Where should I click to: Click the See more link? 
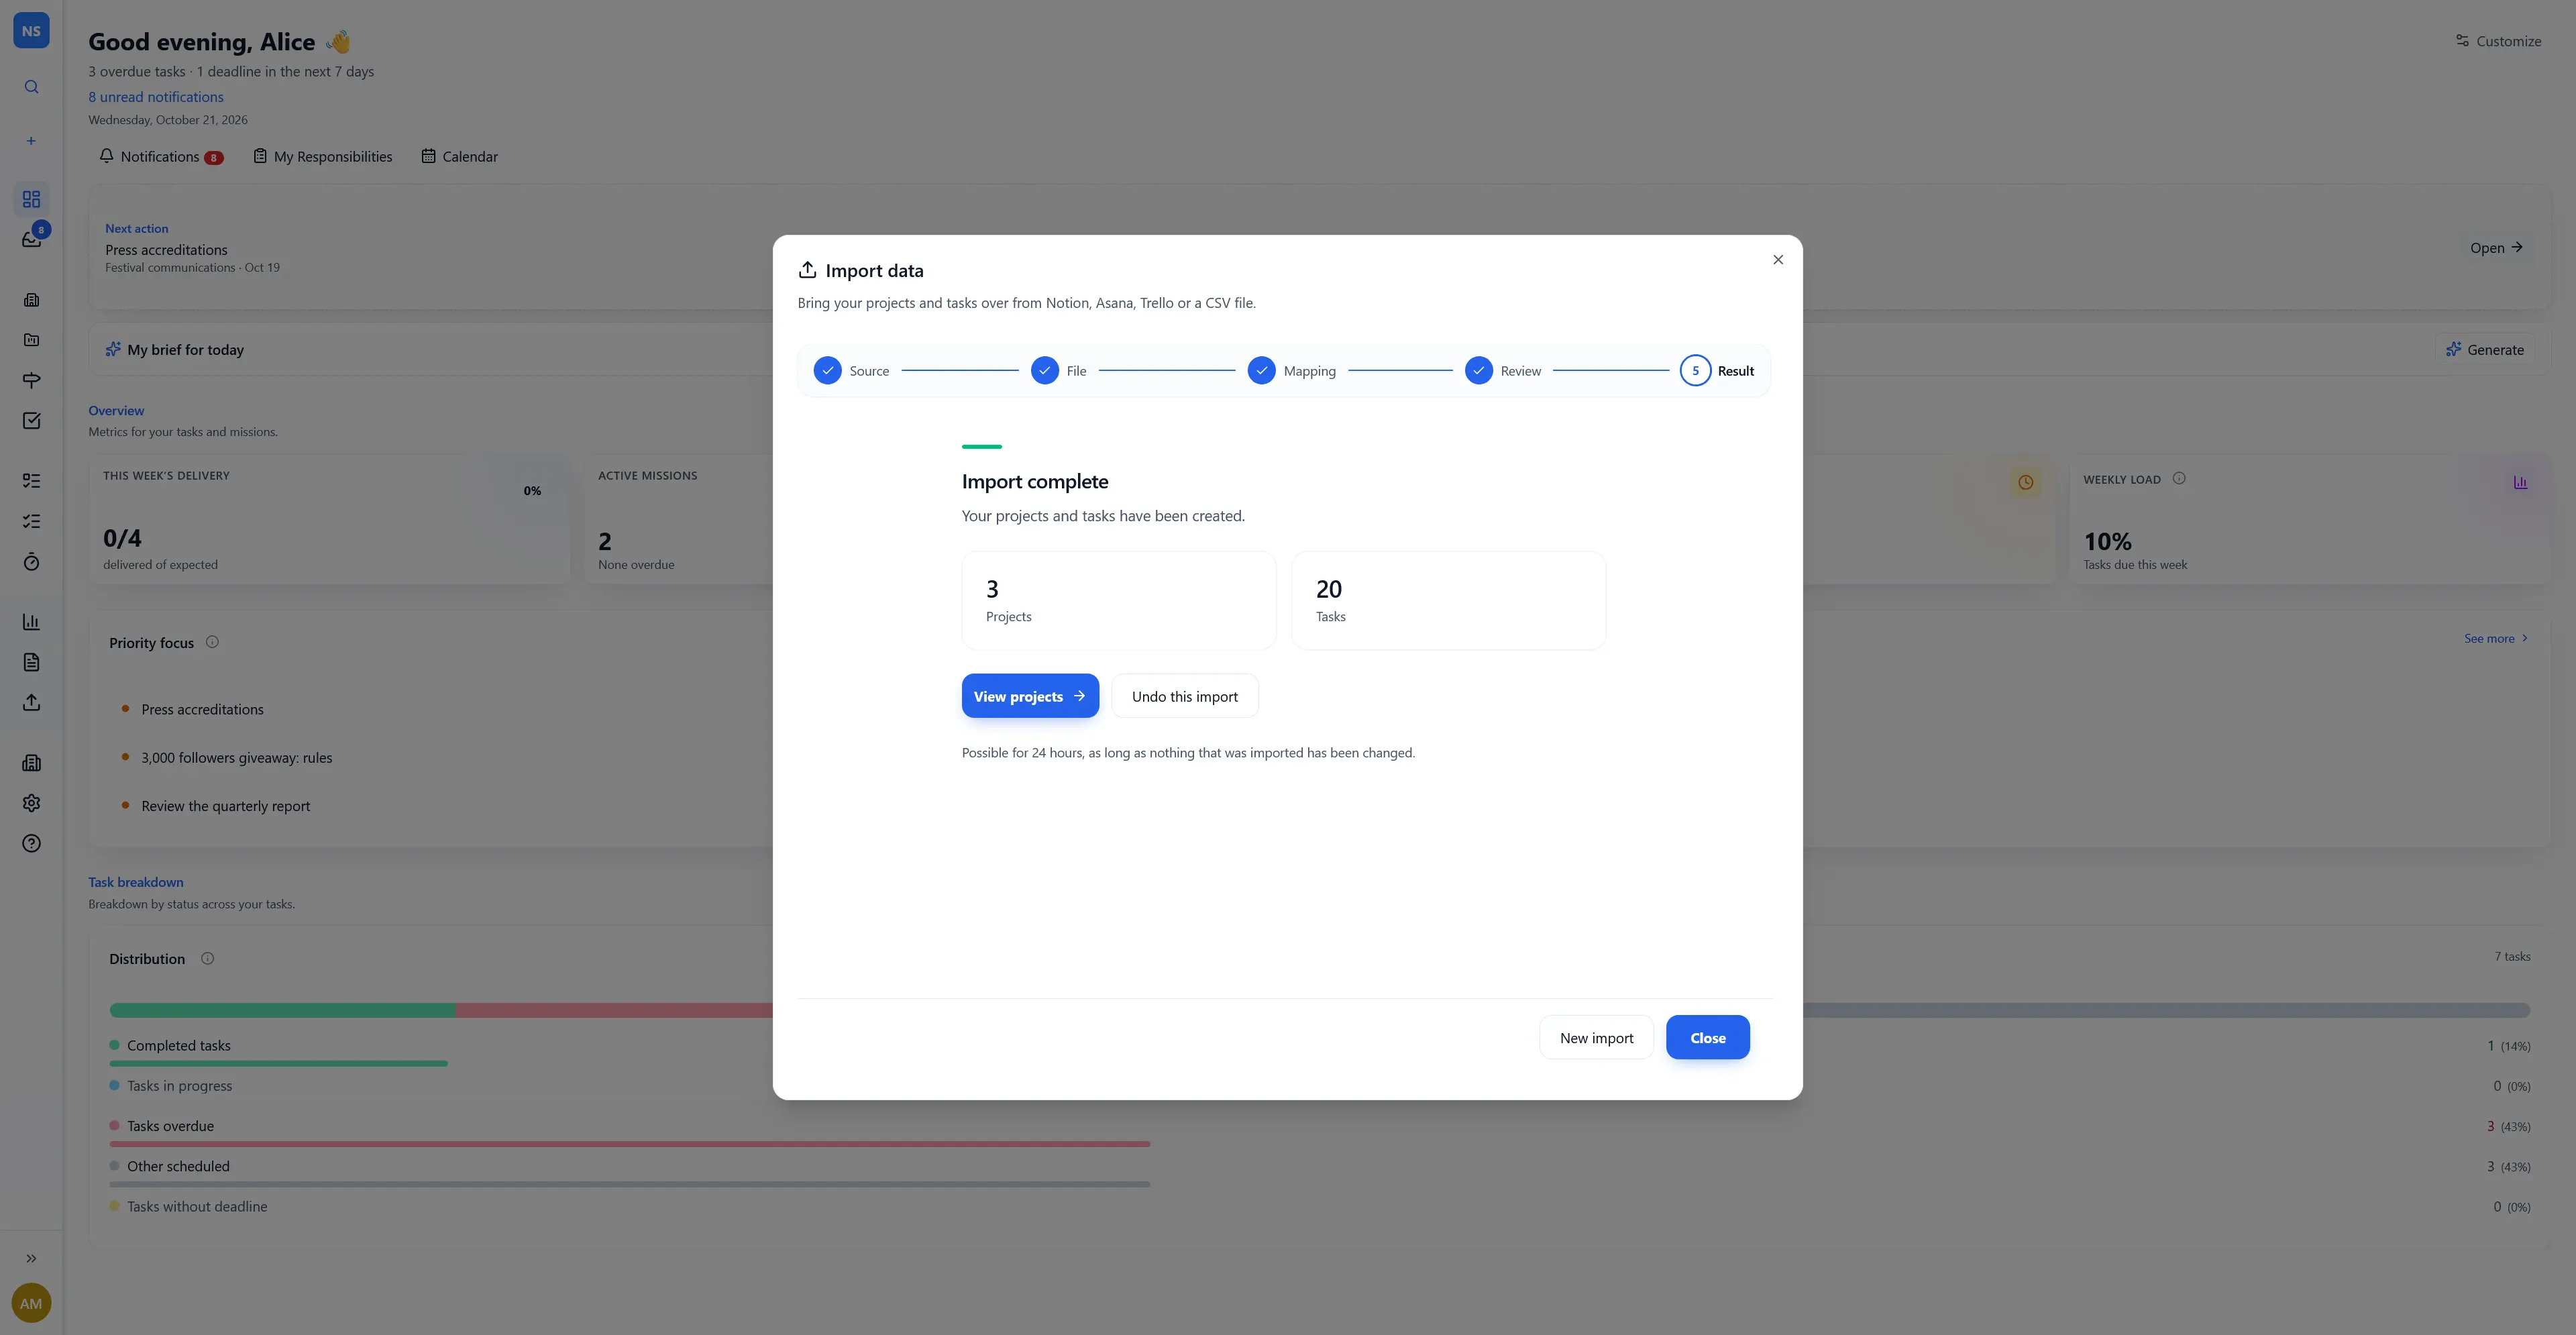click(x=2496, y=639)
